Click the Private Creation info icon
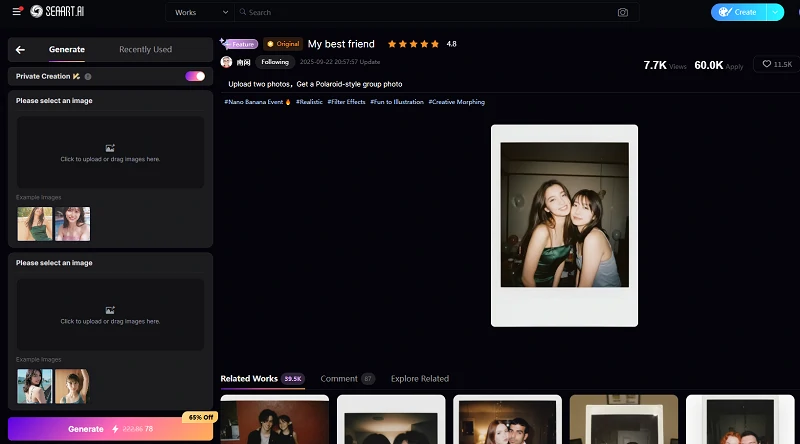This screenshot has width=800, height=444. 88,76
